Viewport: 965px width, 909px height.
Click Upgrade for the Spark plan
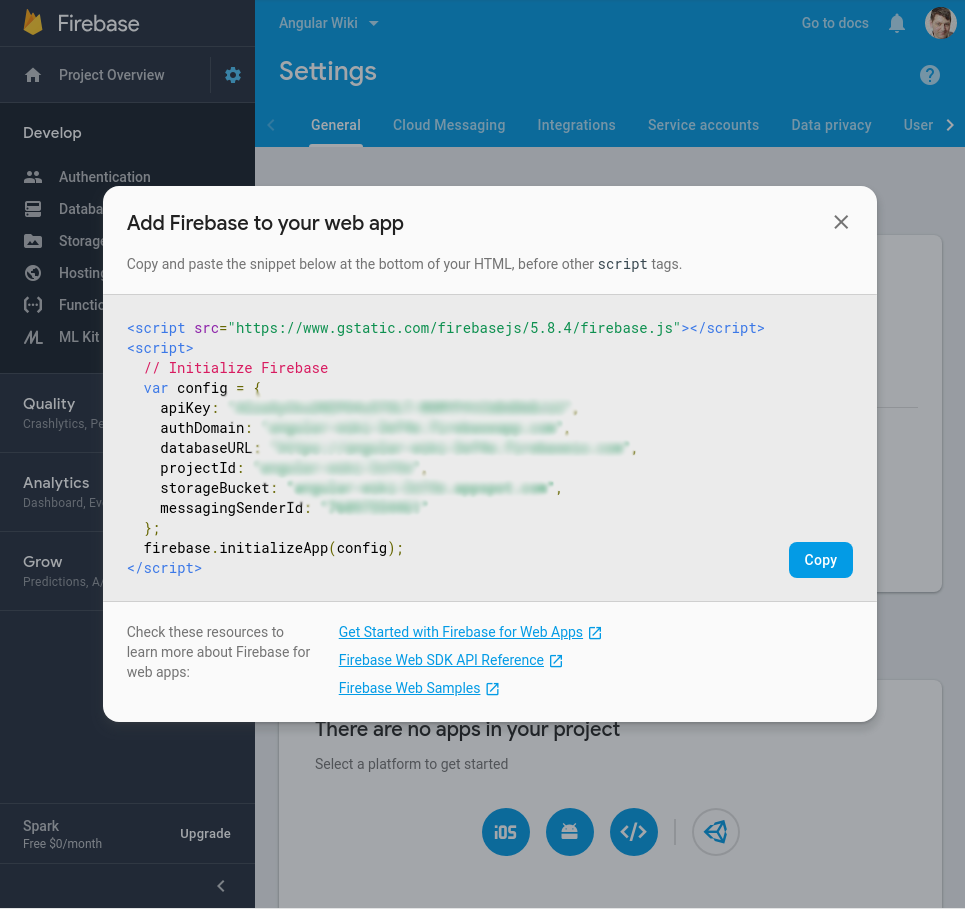coord(205,834)
